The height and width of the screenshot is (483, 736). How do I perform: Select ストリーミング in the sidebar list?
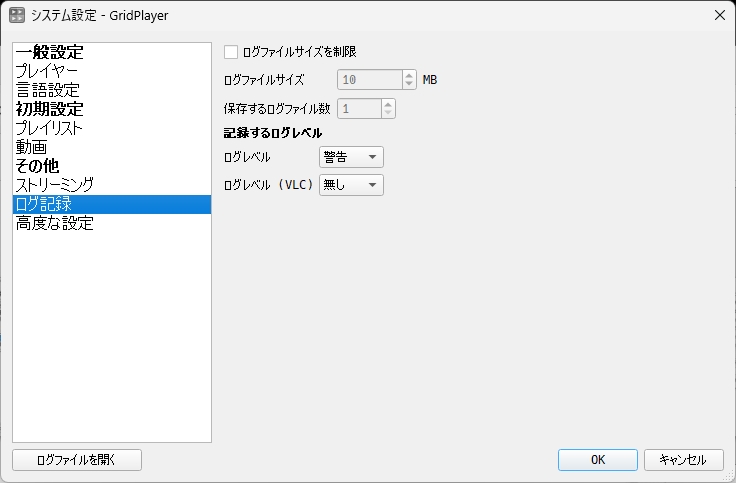coord(55,185)
